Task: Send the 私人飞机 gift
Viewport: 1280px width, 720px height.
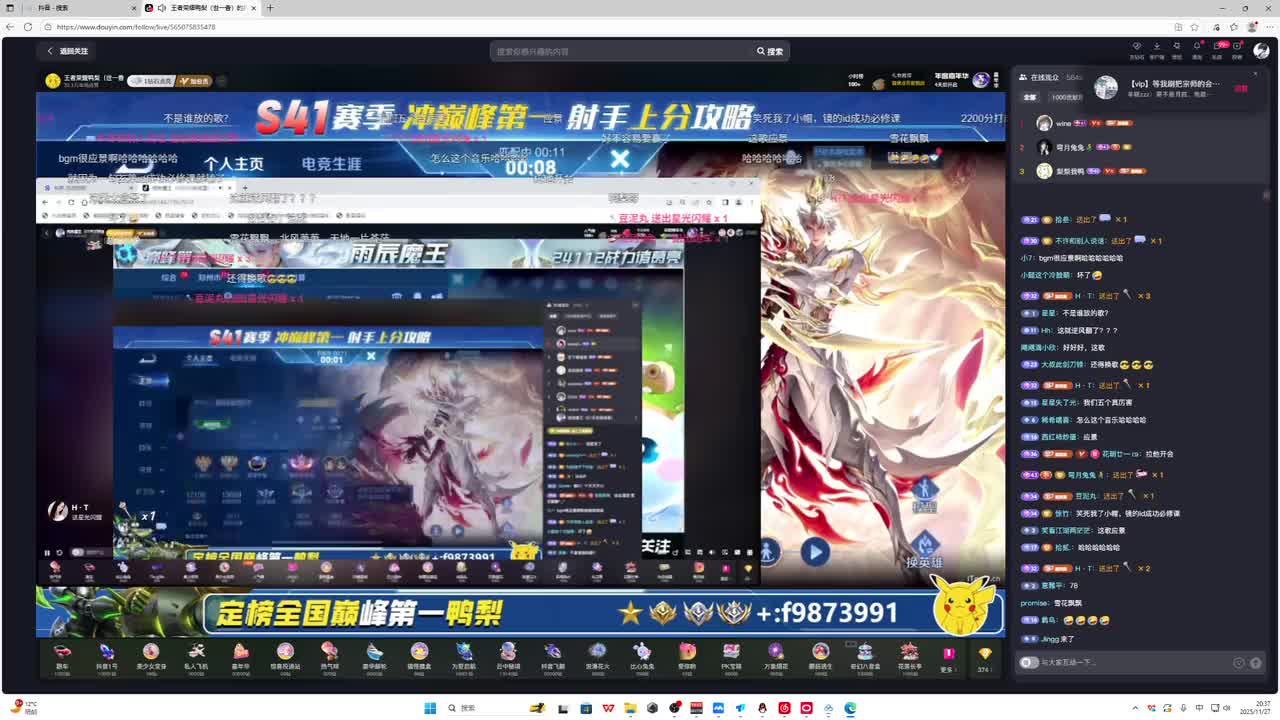Action: tap(196, 656)
